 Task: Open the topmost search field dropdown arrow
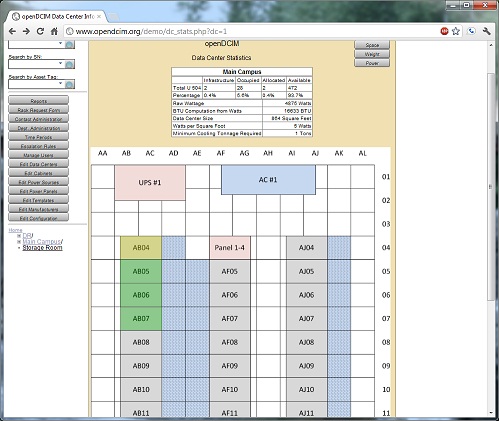tap(60, 43)
